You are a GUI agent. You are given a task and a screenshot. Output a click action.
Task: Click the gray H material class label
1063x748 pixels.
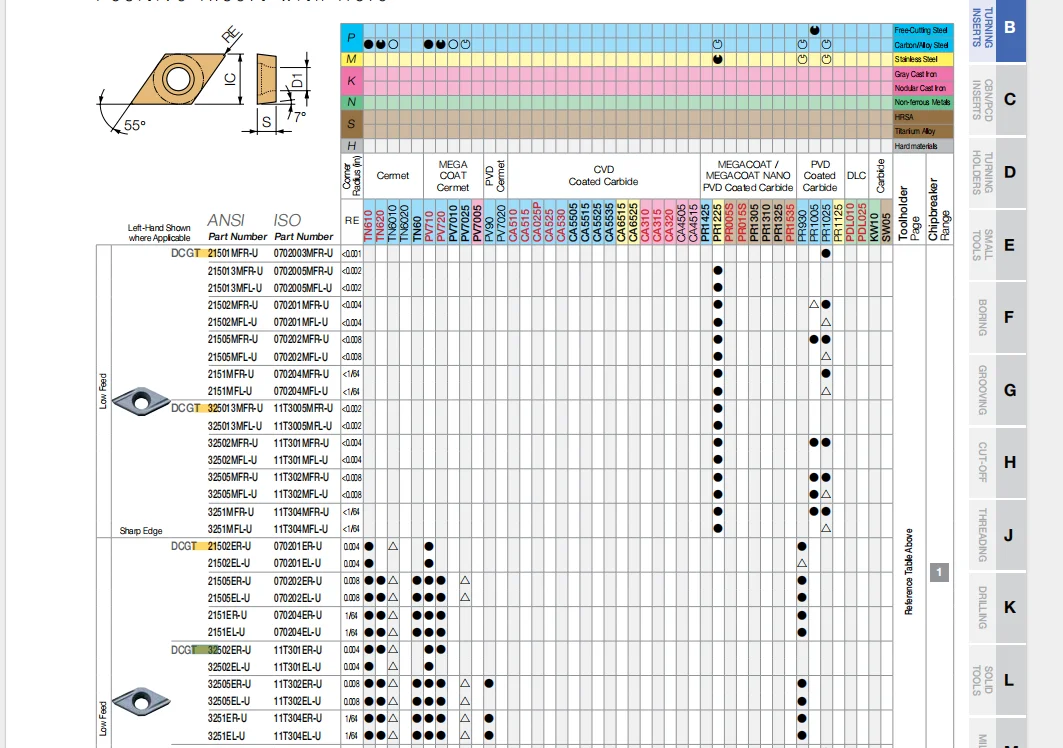351,146
